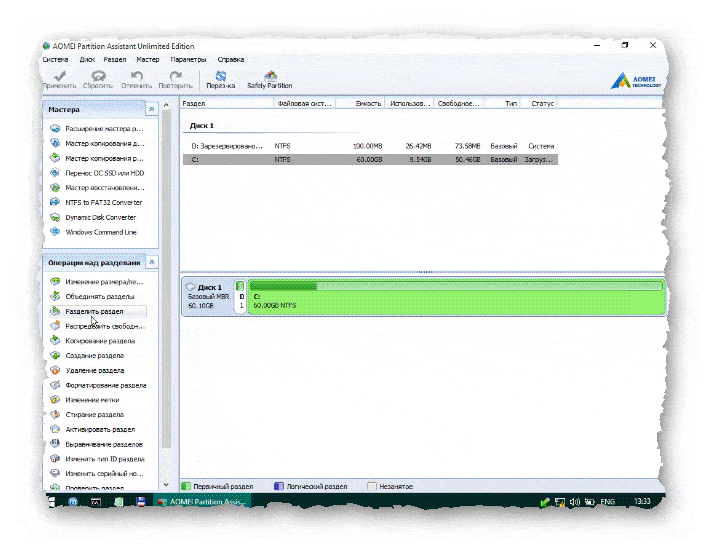Choose Объединять разделы (merge partitions)
The image size is (704, 544).
tap(92, 297)
